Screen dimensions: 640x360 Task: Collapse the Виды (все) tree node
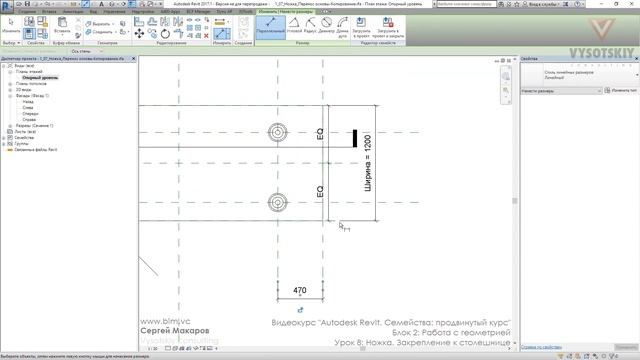point(4,66)
